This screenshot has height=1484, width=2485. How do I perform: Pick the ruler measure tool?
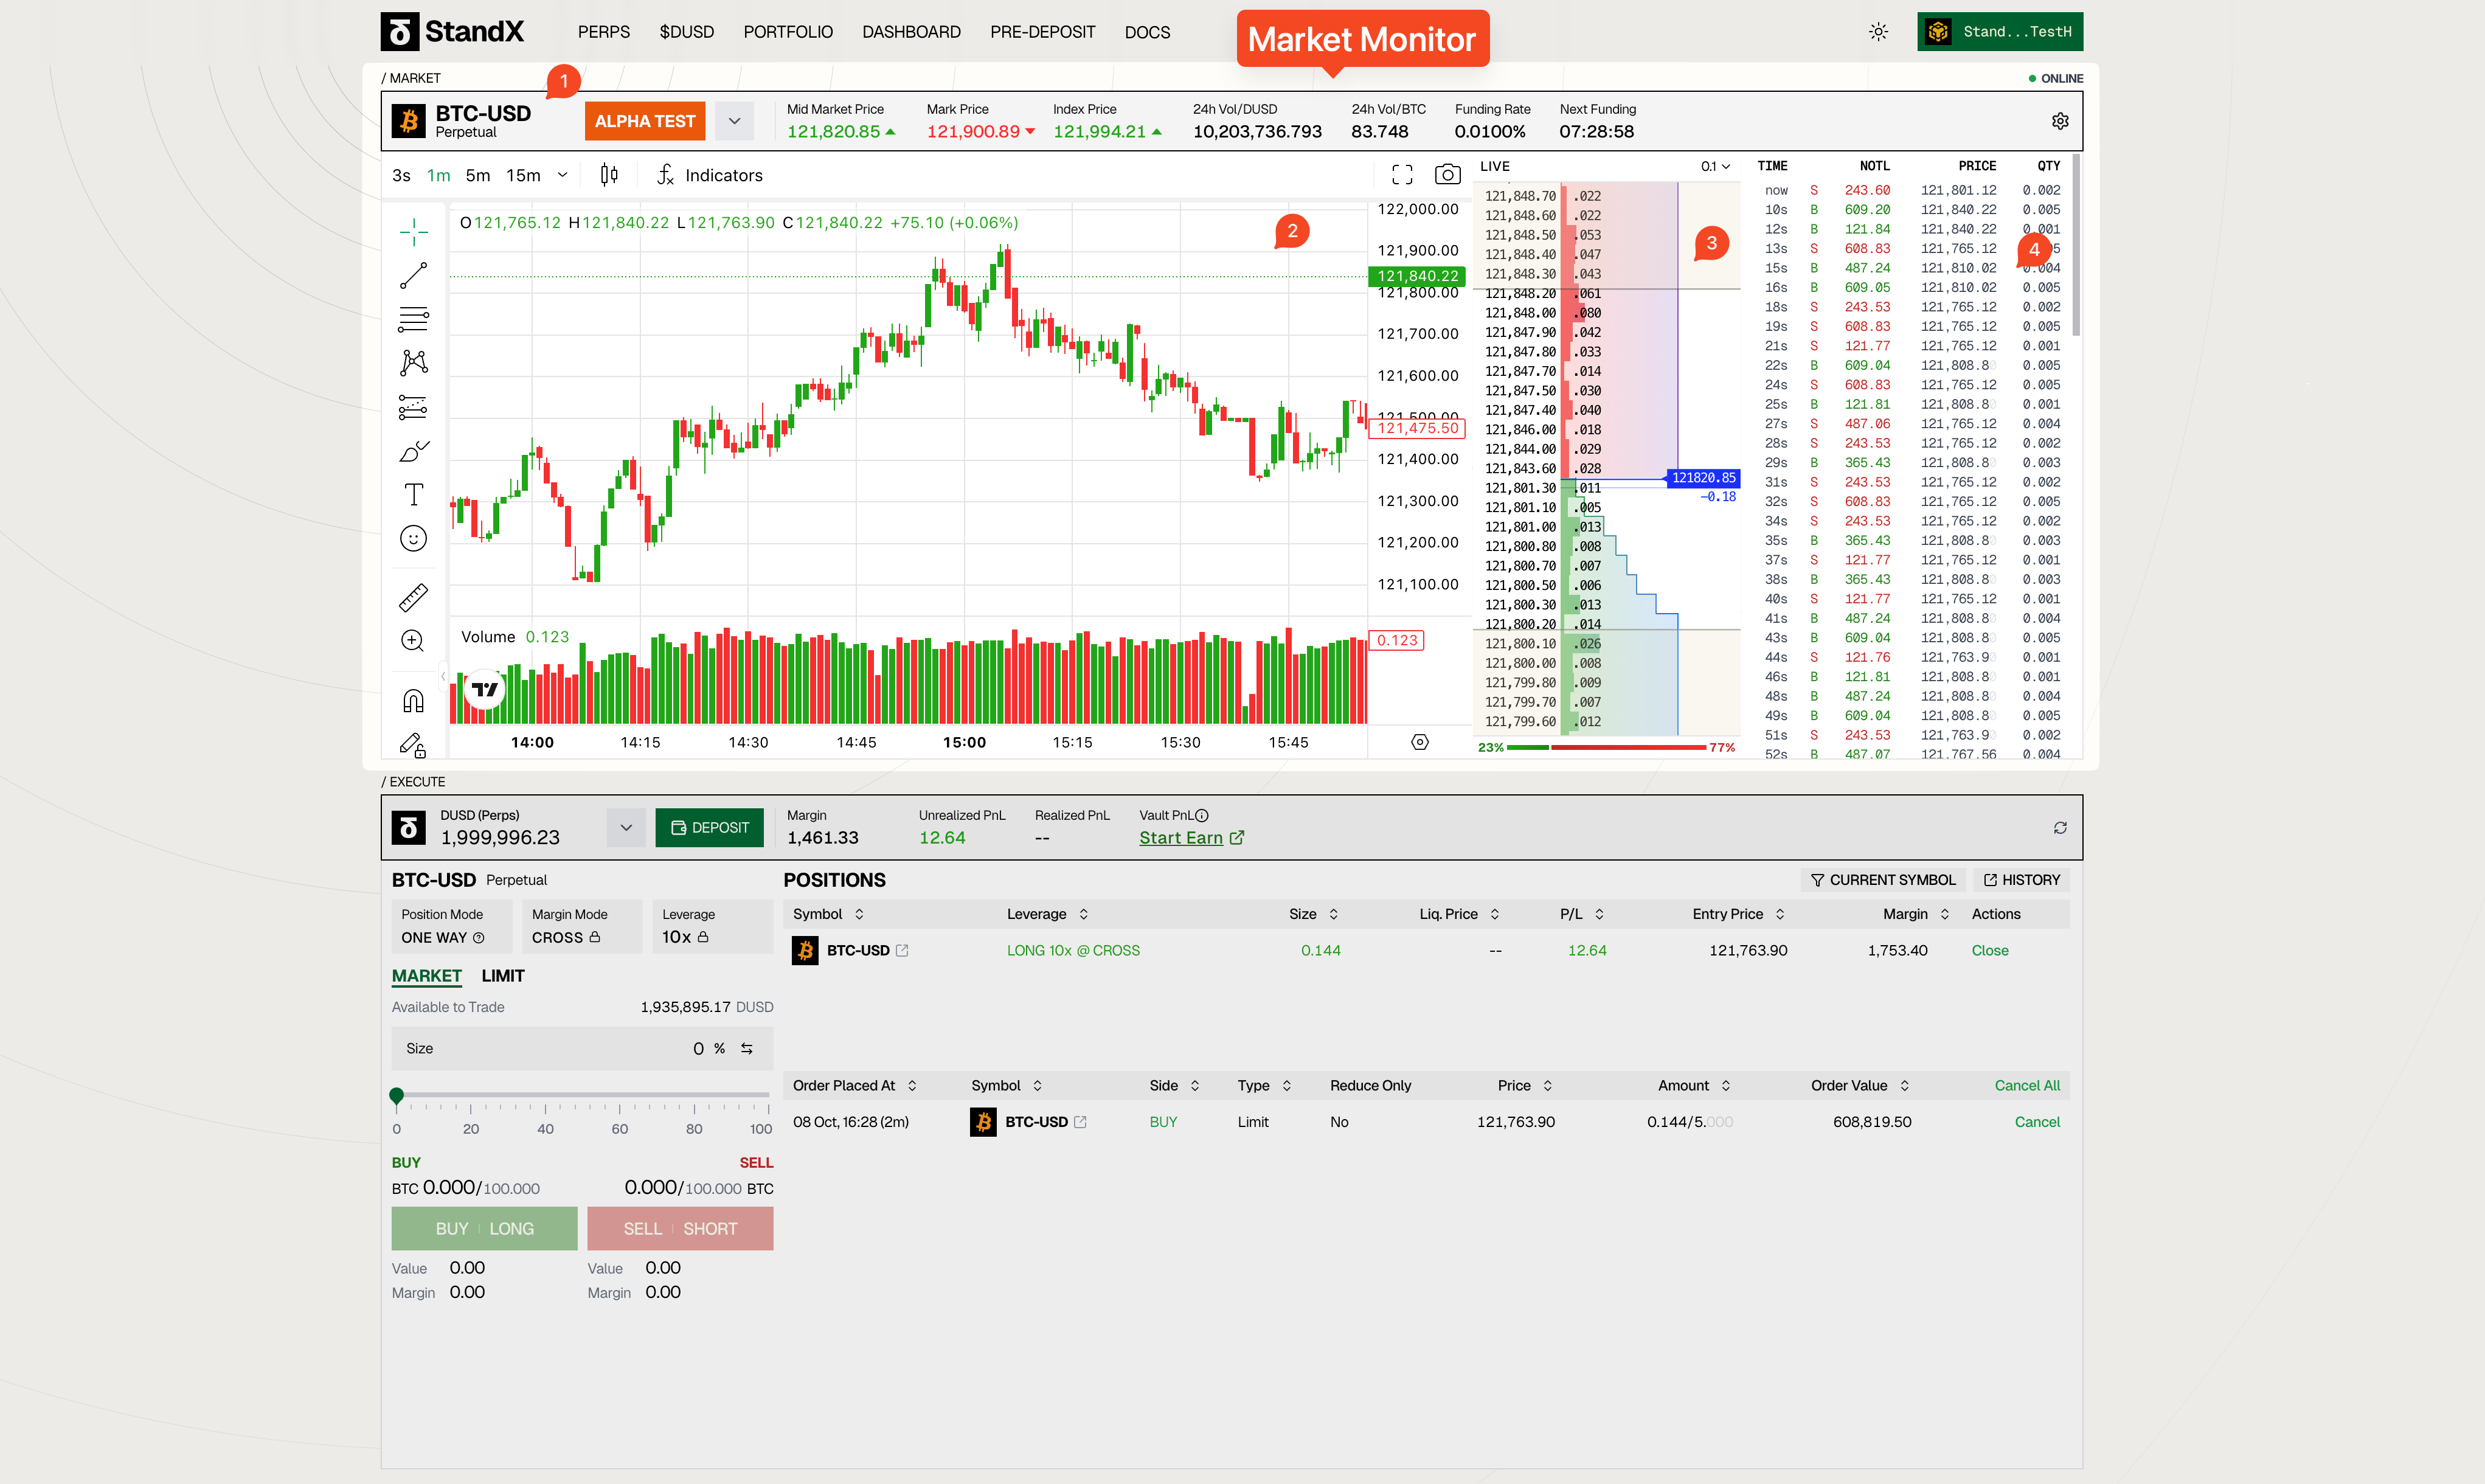click(x=413, y=597)
